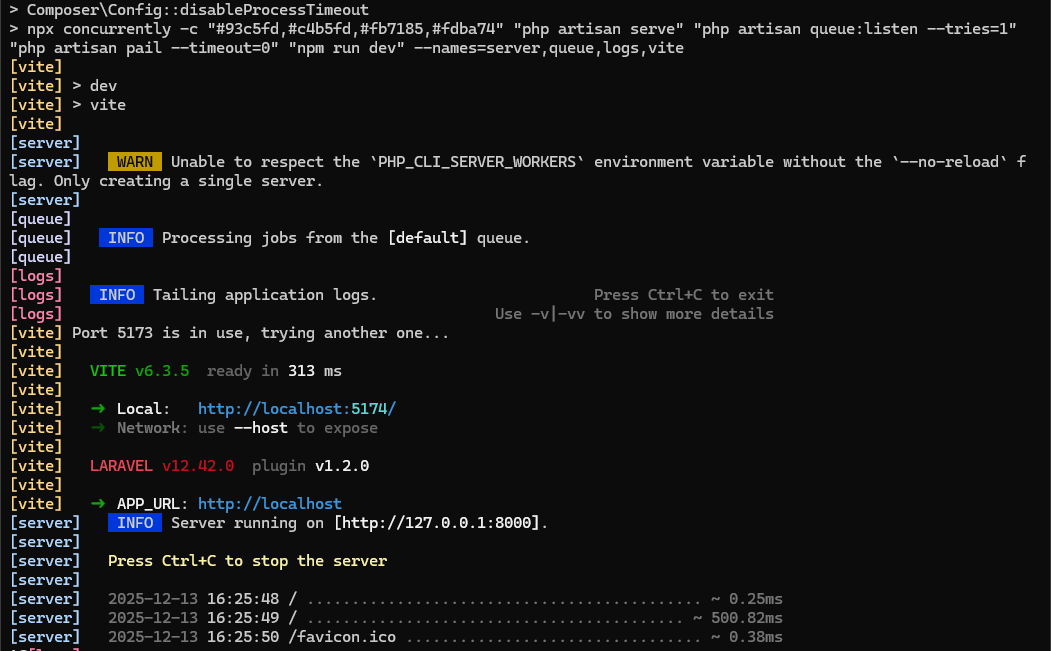The width and height of the screenshot is (1051, 651).
Task: Click 'Press Ctrl+C to stop the server' message
Action: 247,561
